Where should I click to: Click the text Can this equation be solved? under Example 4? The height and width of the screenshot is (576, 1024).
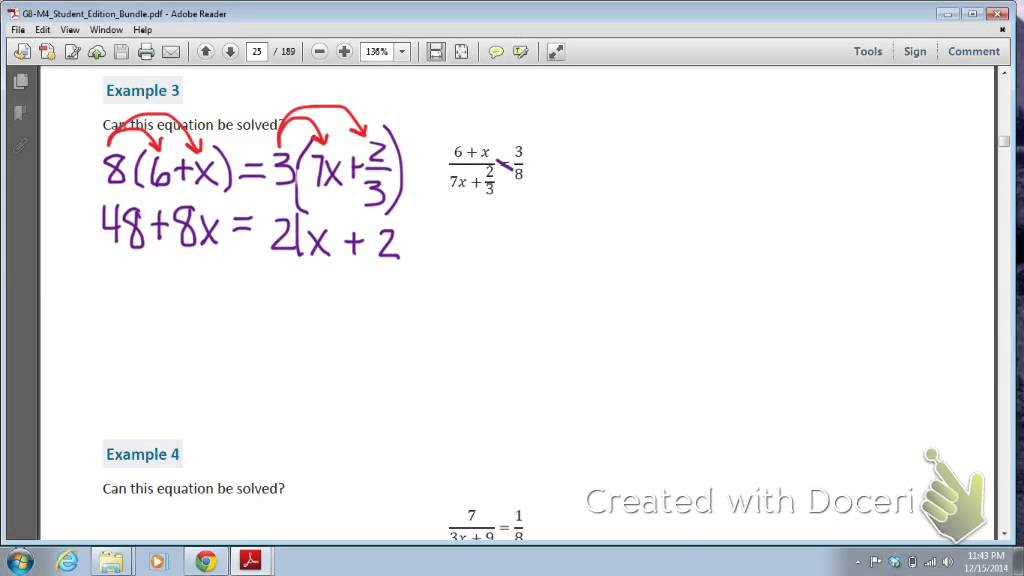[x=193, y=488]
